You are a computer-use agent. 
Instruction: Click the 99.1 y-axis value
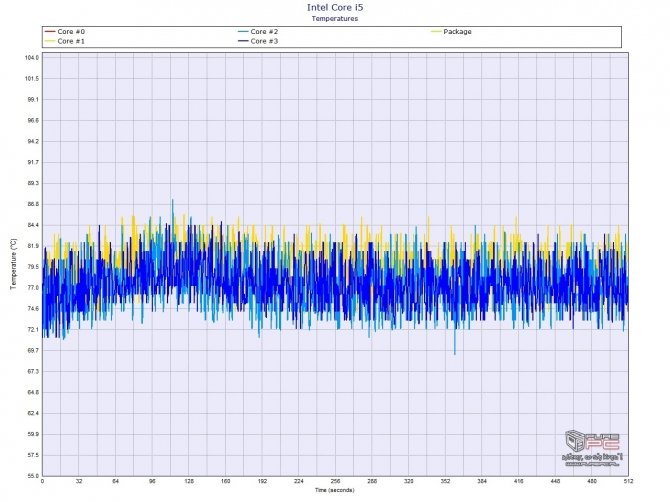[x=32, y=100]
